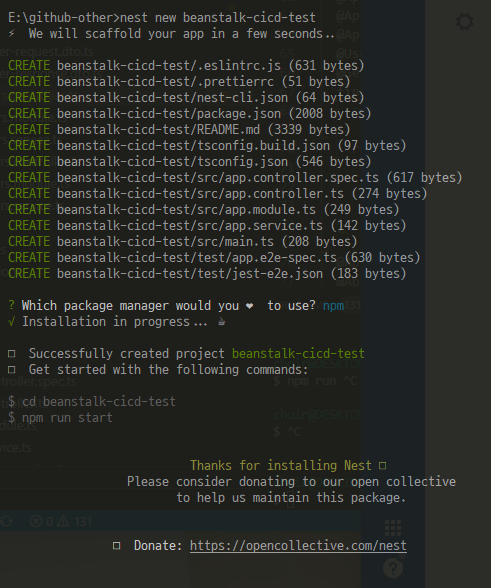Select the 'app.controller.spec.ts (617 bytes)' line
The width and height of the screenshot is (491, 588).
(235, 178)
